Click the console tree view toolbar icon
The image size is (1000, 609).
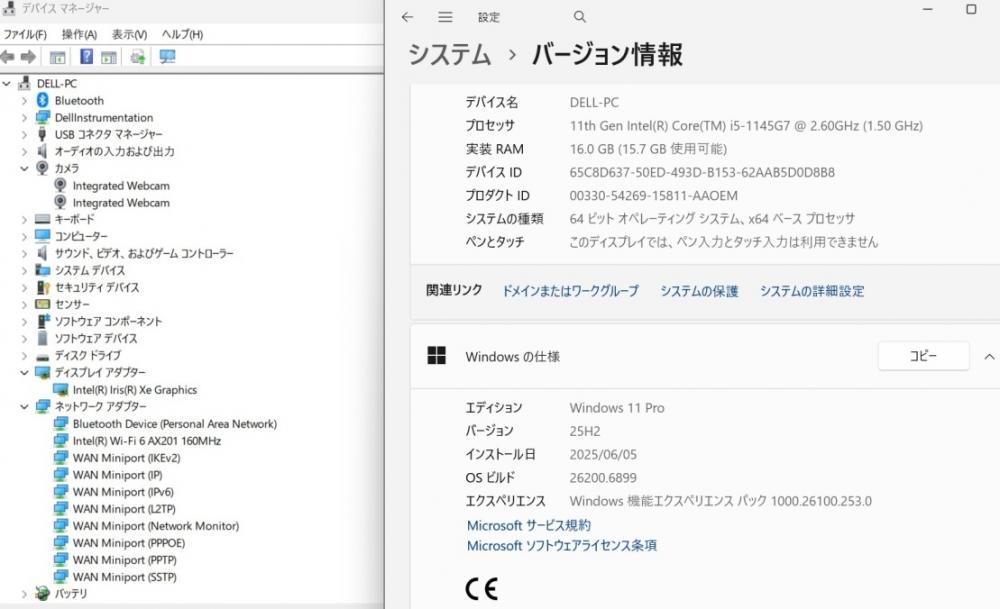[x=57, y=57]
